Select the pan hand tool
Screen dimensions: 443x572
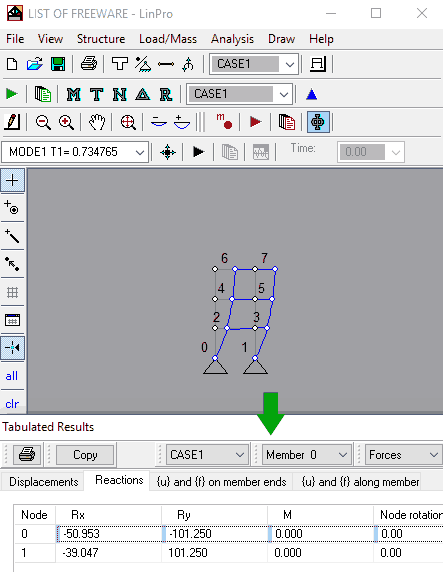(x=97, y=122)
